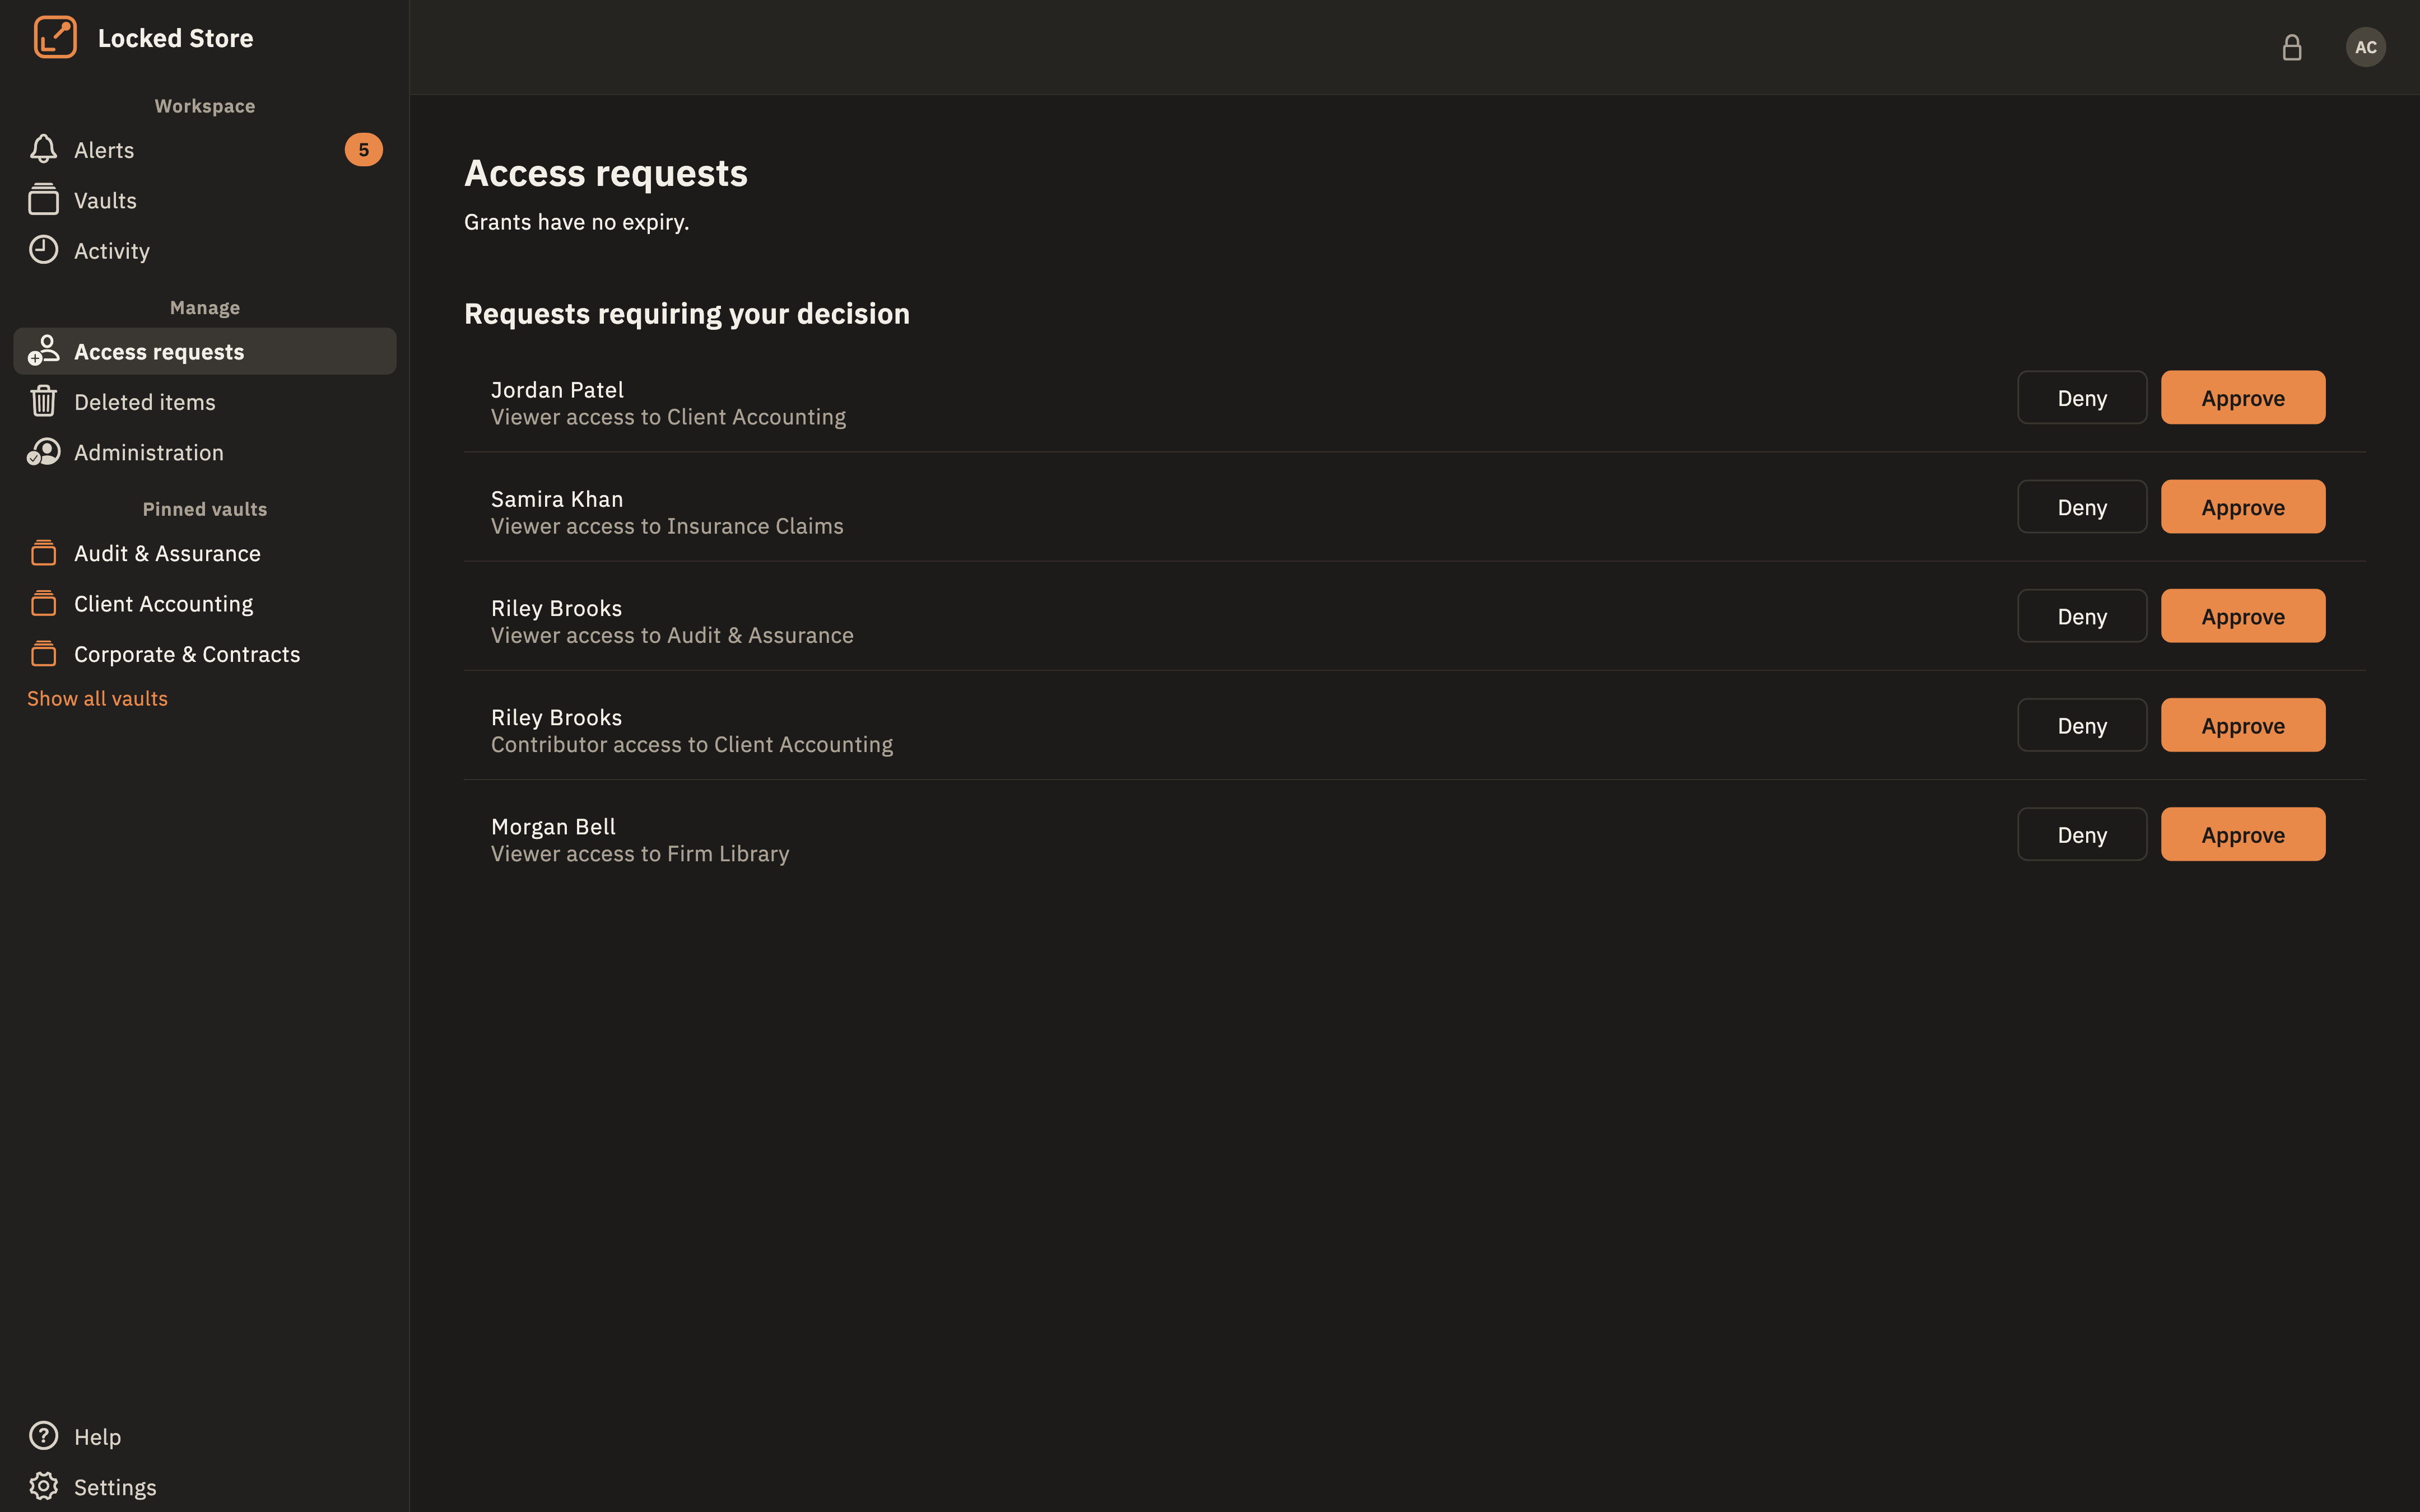2420x1512 pixels.
Task: Select the Access requests menu item
Action: 205,351
